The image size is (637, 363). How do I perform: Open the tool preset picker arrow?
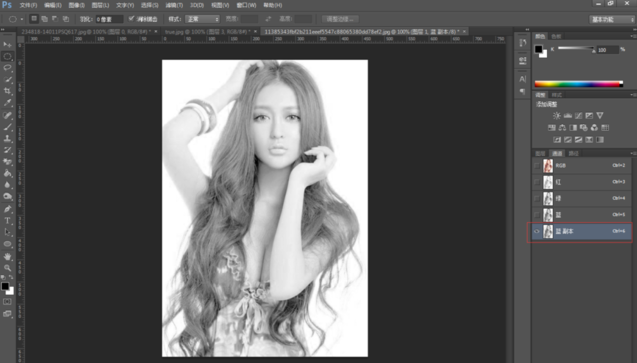(22, 19)
